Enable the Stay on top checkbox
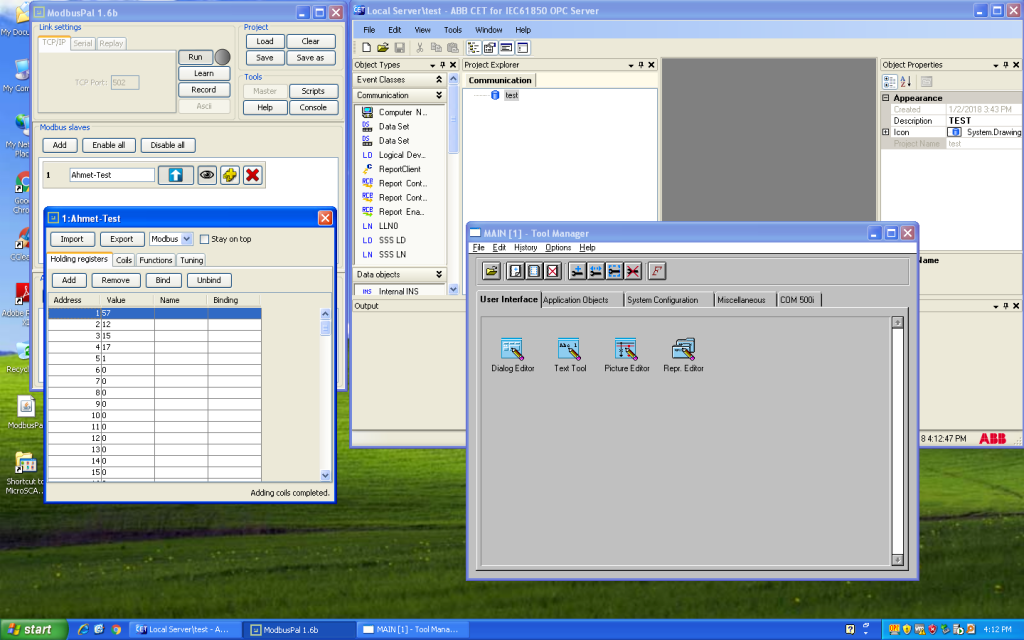Screen dimensions: 1024x640 pos(204,239)
